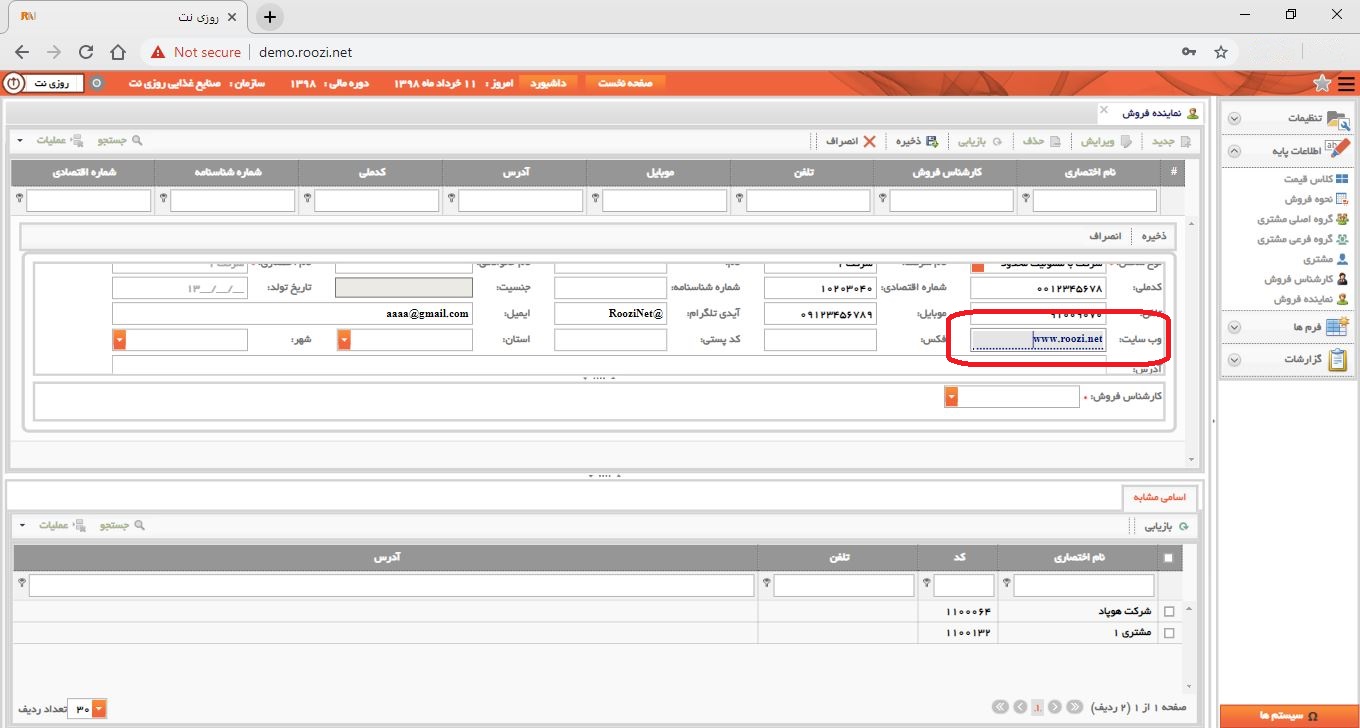Open نماینده فروش in the sidebar

[1310, 299]
